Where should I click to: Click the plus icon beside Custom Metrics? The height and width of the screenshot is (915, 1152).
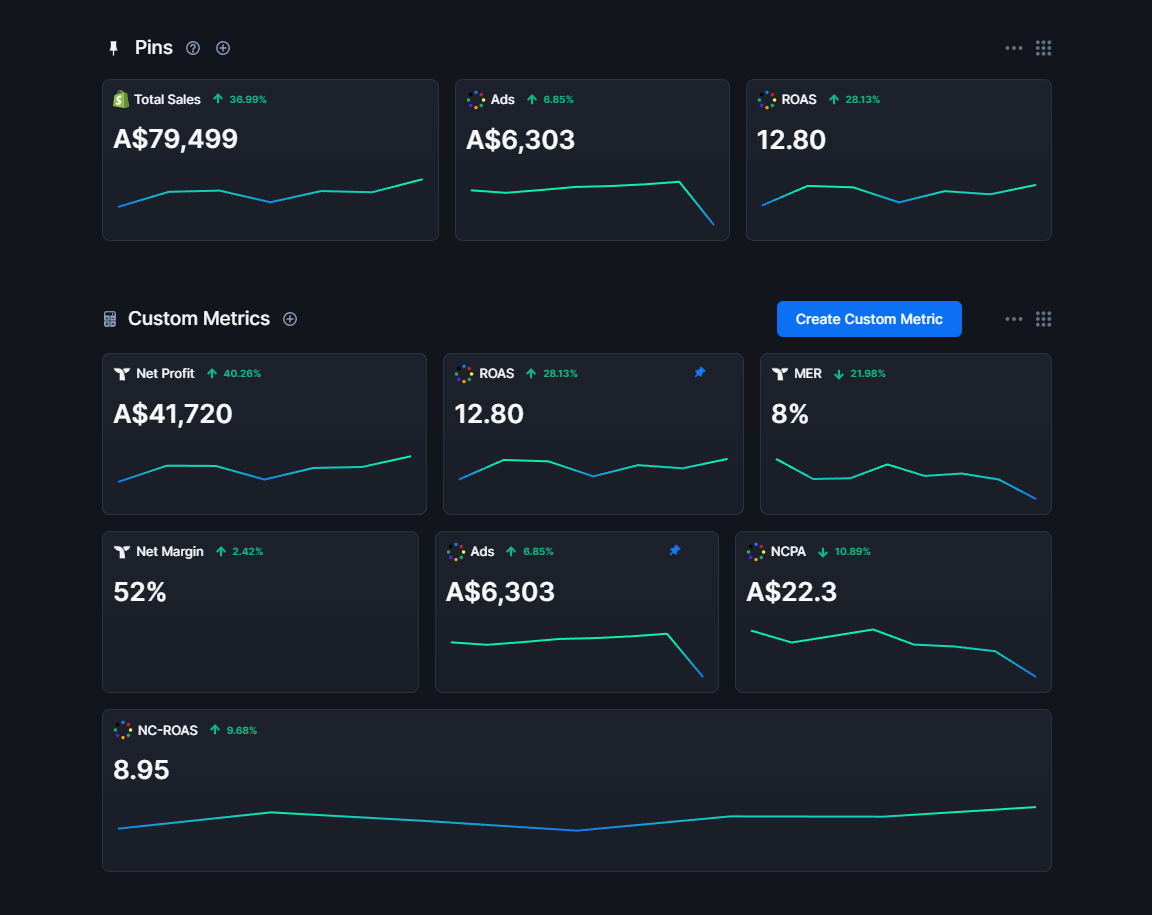(290, 319)
